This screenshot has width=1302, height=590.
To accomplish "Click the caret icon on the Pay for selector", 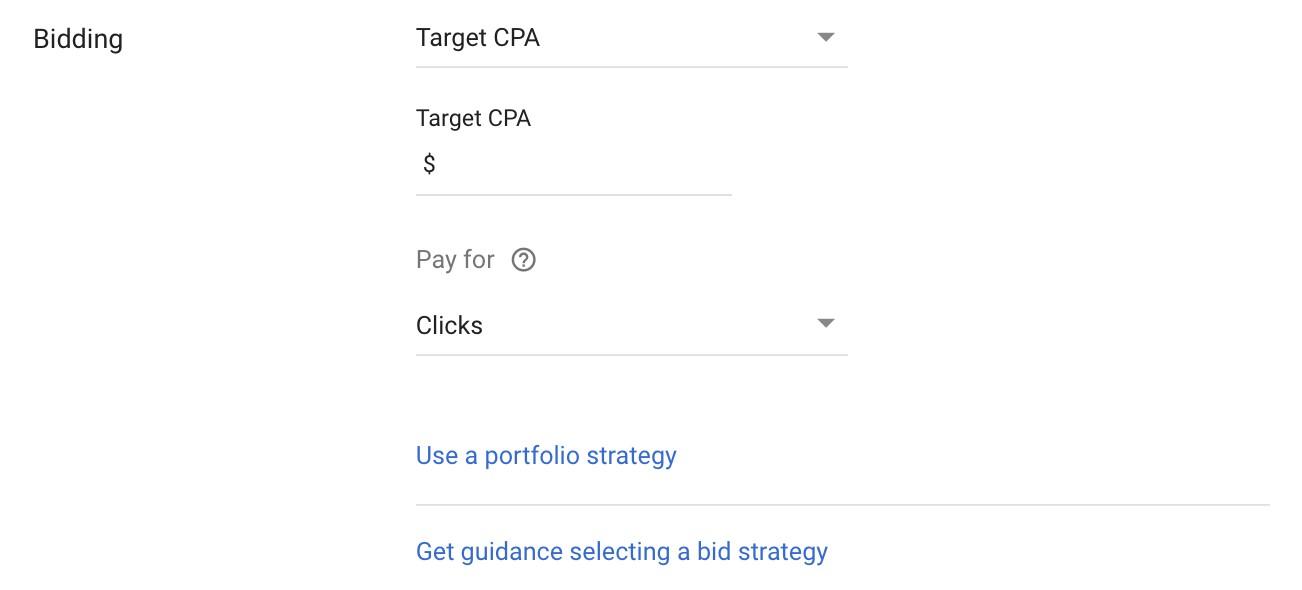I will [x=826, y=323].
